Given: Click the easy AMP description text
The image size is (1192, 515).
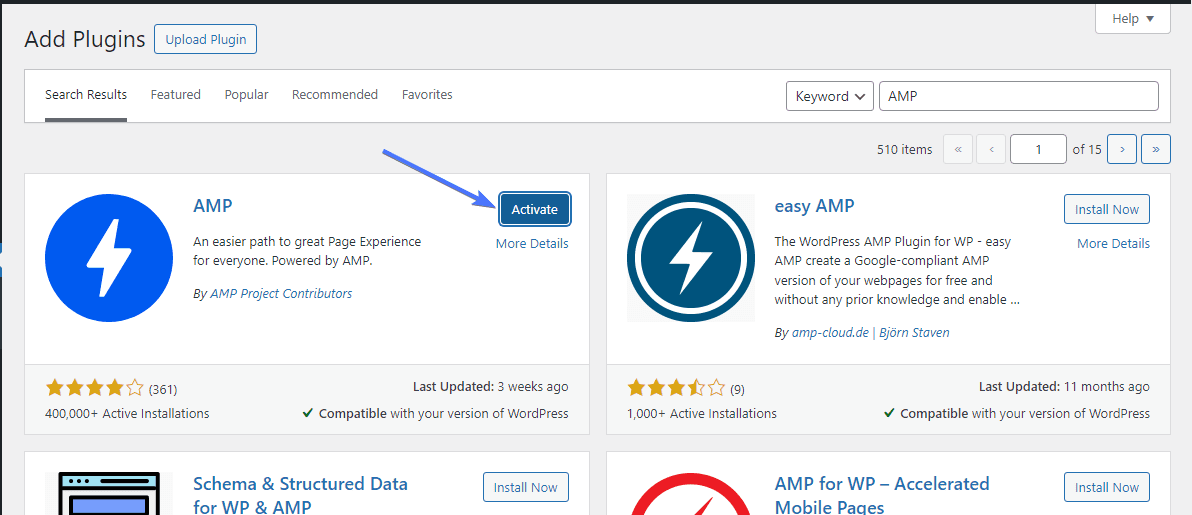Looking at the screenshot, I should (x=897, y=270).
